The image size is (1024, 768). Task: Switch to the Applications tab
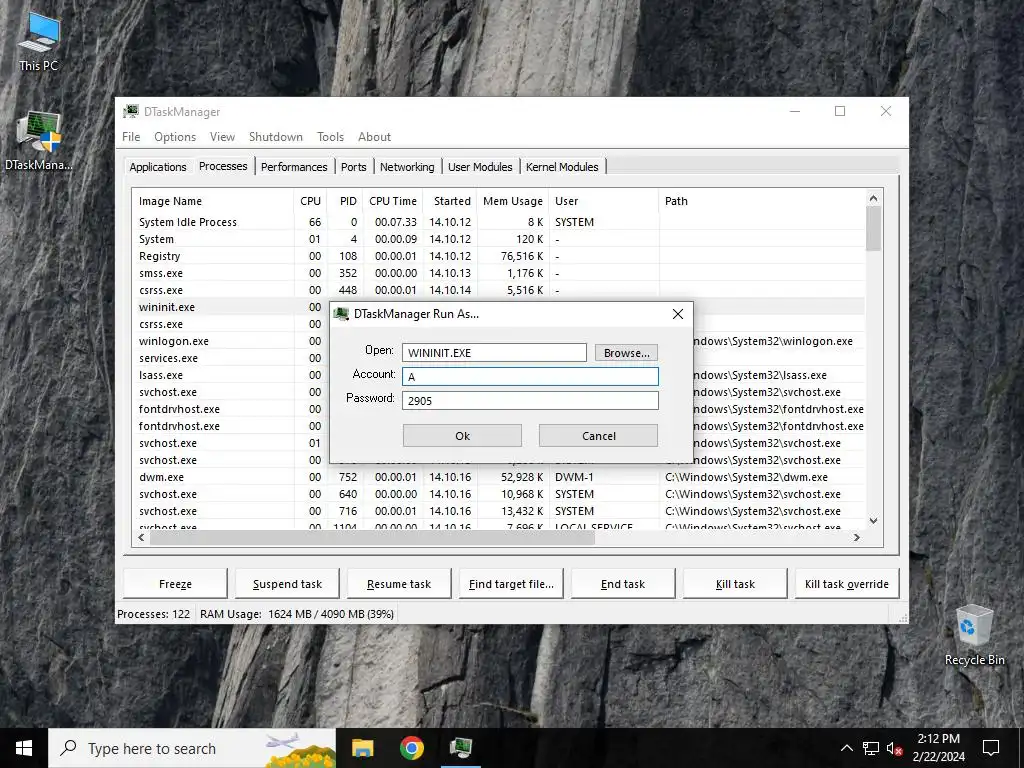tap(158, 167)
